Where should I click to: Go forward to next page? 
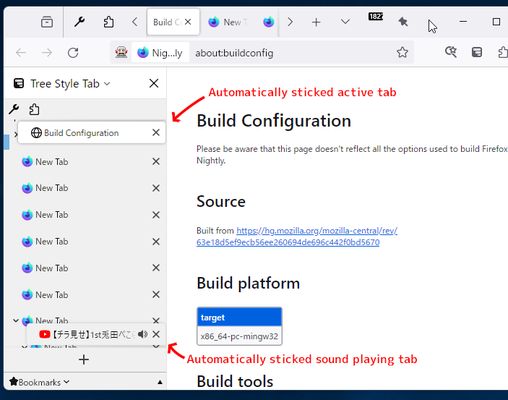47,53
